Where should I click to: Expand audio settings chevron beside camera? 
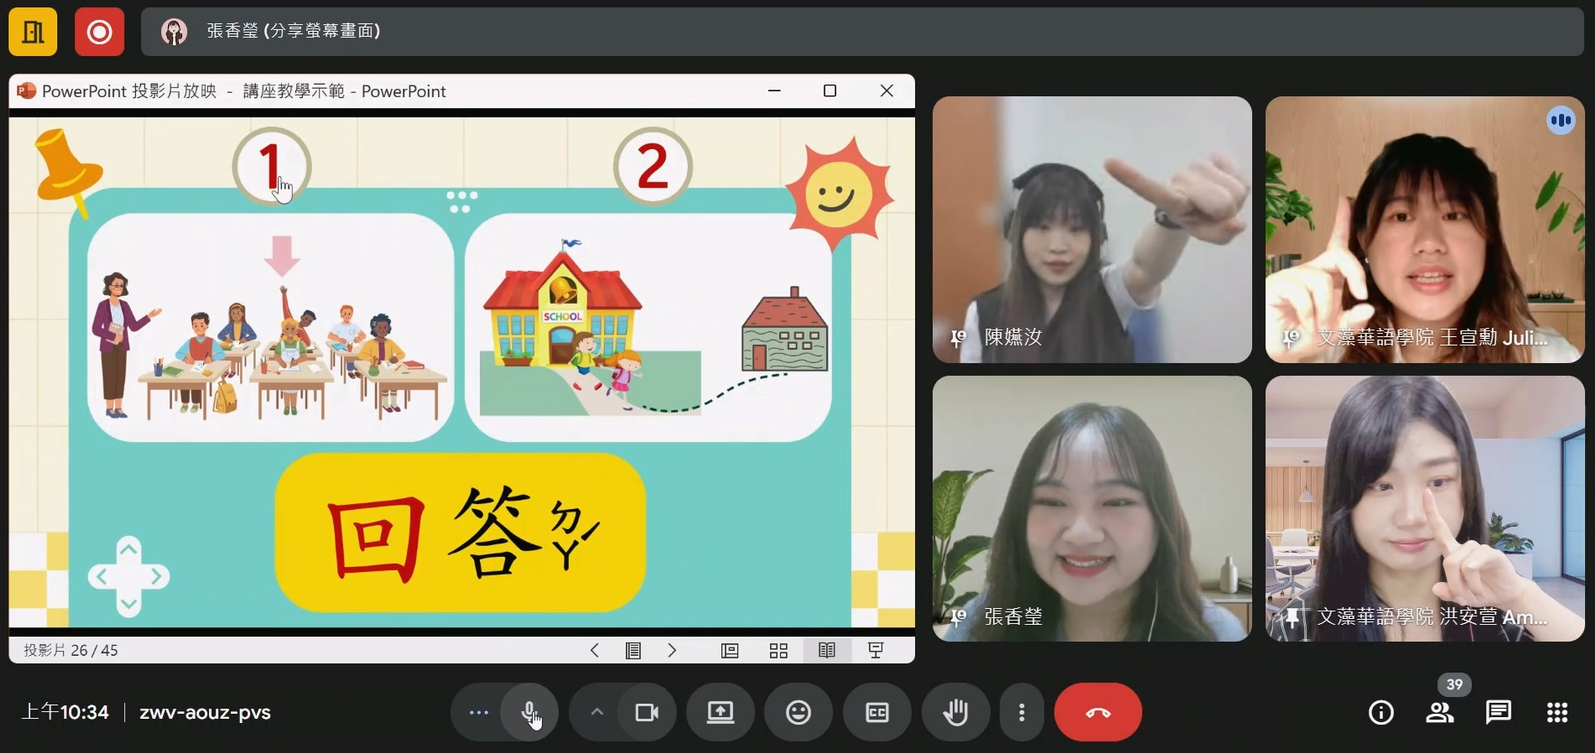597,712
